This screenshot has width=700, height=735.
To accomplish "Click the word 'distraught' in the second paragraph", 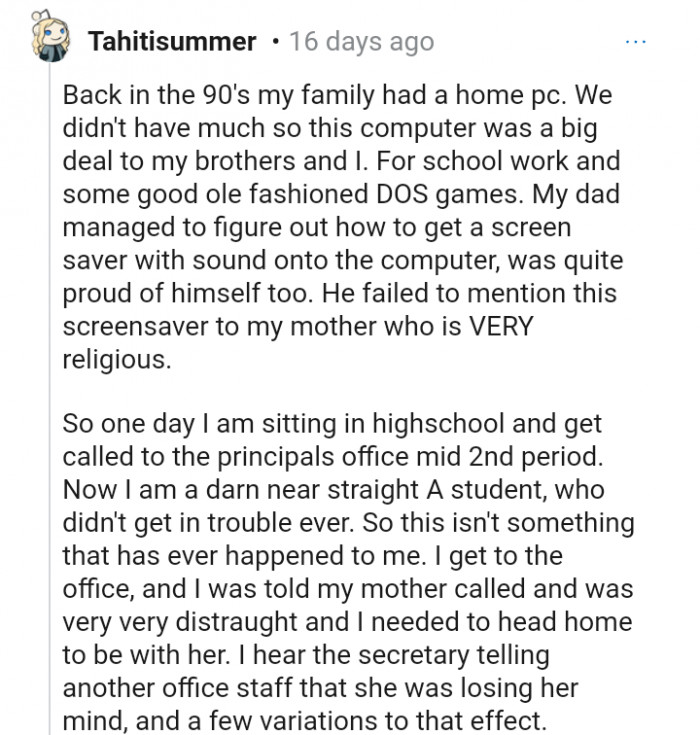I will pyautogui.click(x=236, y=622).
